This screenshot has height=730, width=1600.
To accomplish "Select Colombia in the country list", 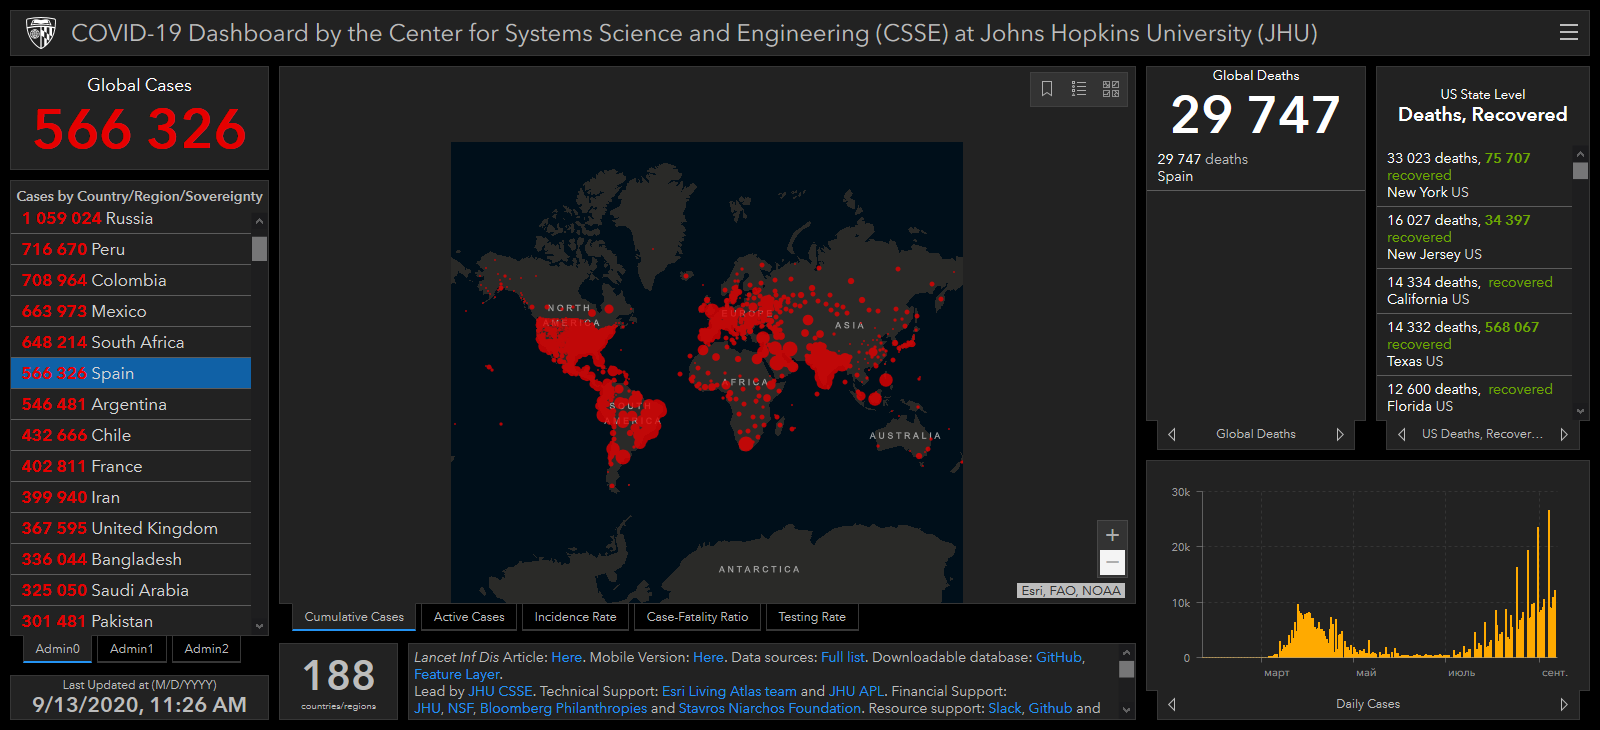I will pyautogui.click(x=131, y=280).
